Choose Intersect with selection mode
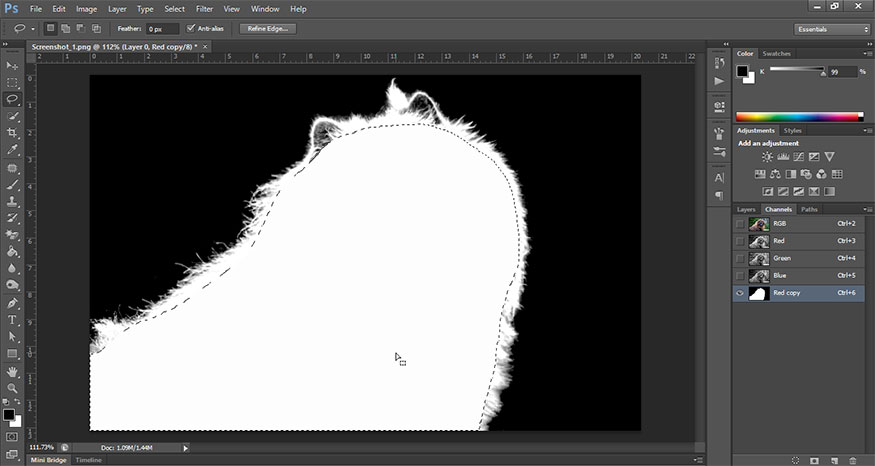Viewport: 875px width, 466px height. (96, 28)
